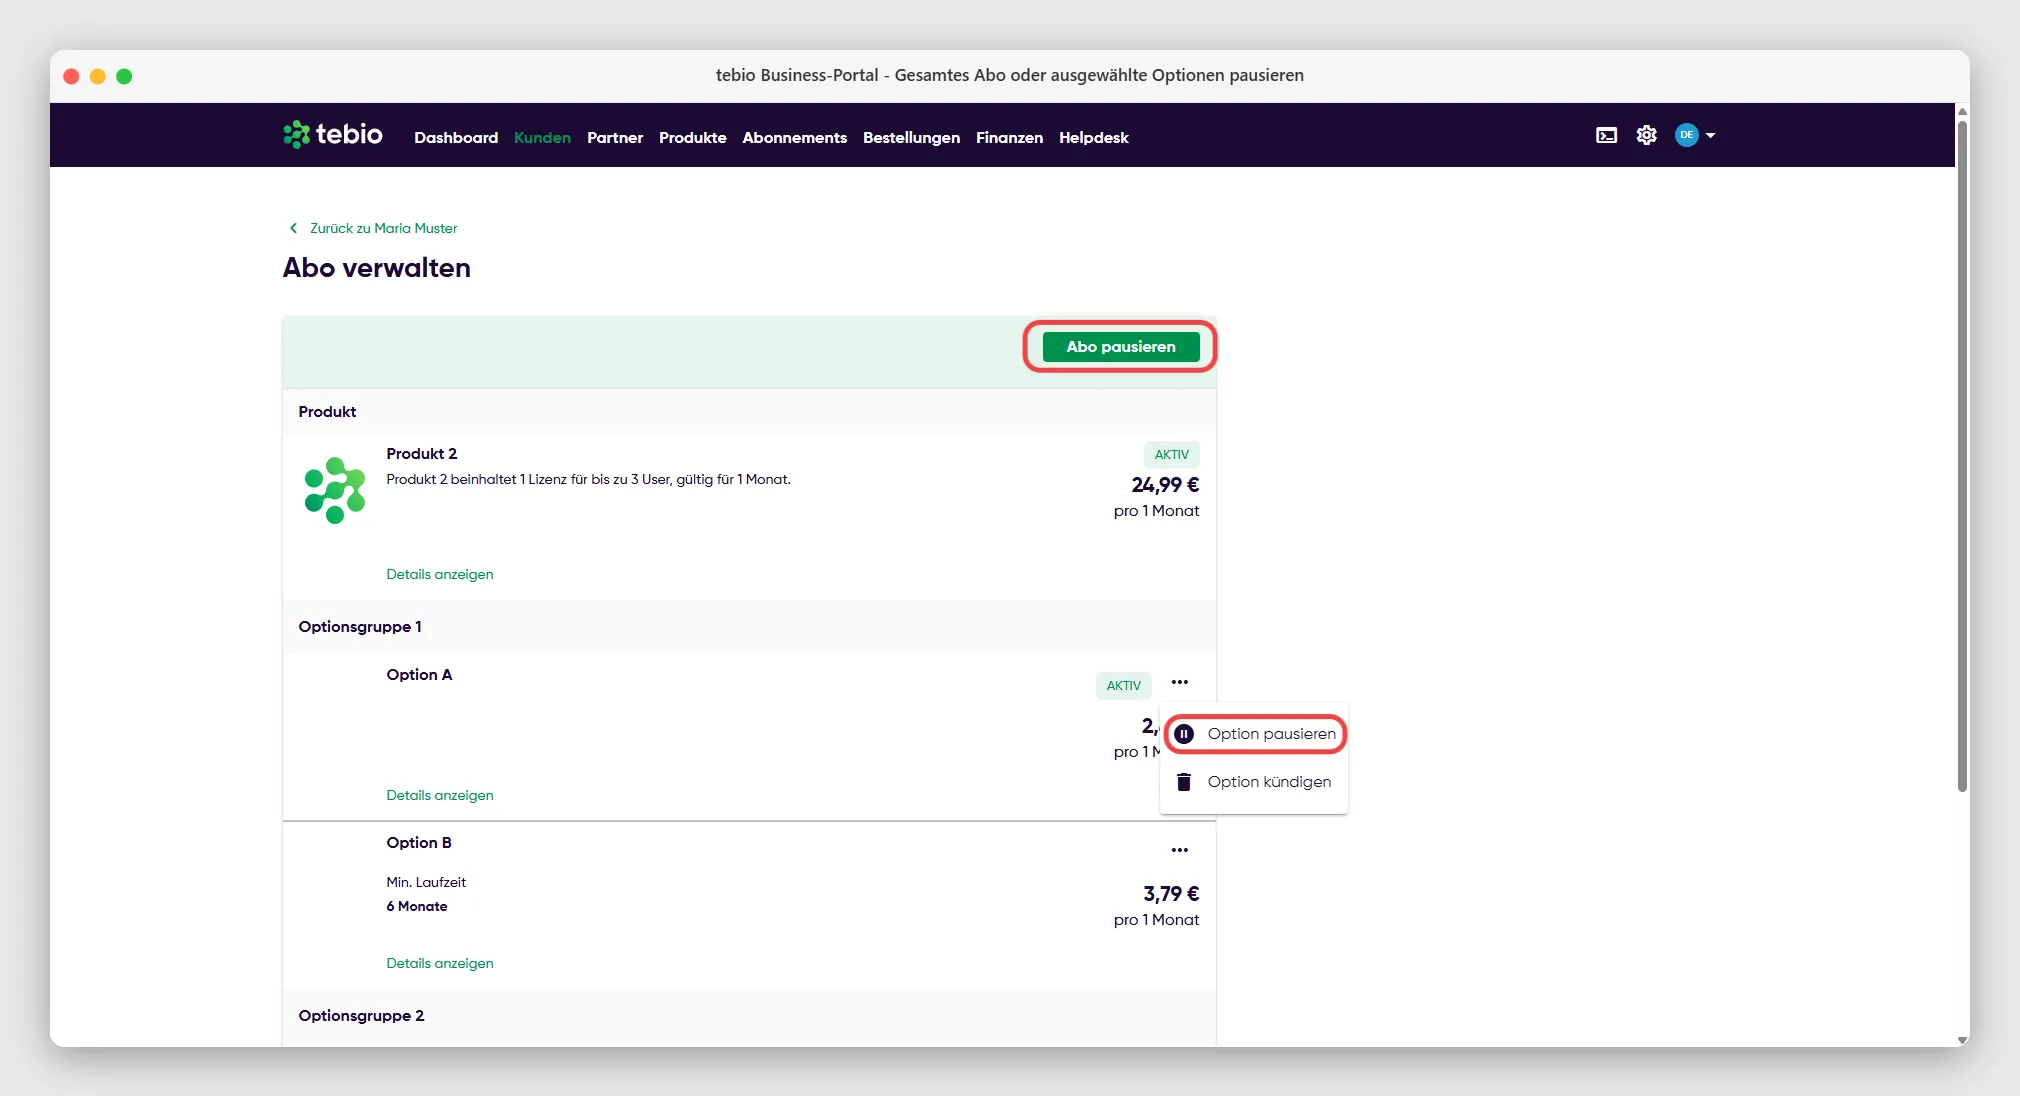The image size is (2020, 1096).
Task: Select Option pausieren from the popup
Action: [1256, 734]
